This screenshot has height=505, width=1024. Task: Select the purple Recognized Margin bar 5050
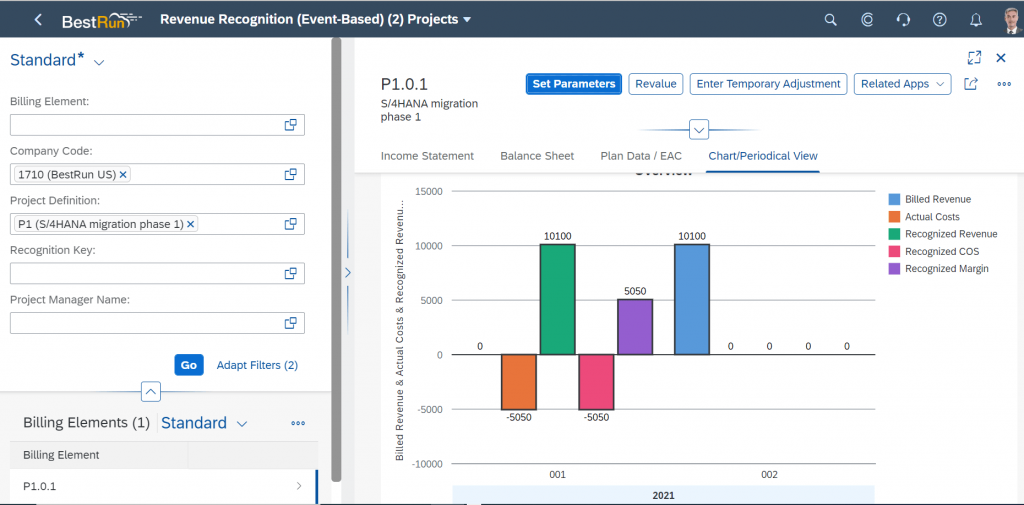635,327
